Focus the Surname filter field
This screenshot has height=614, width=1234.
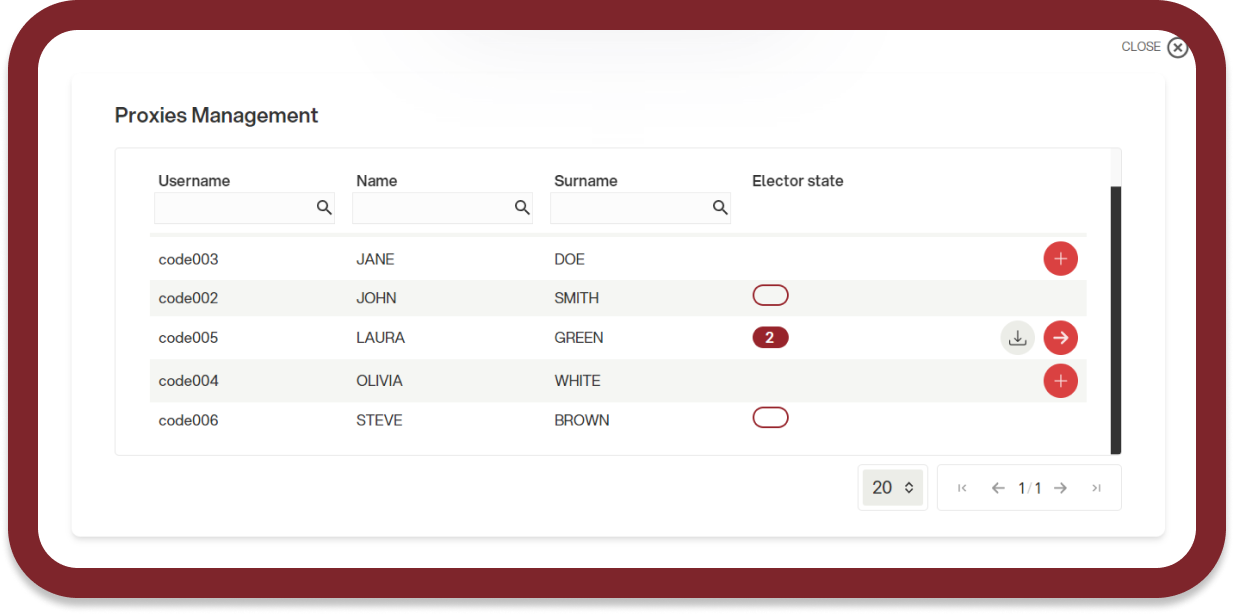pyautogui.click(x=640, y=207)
